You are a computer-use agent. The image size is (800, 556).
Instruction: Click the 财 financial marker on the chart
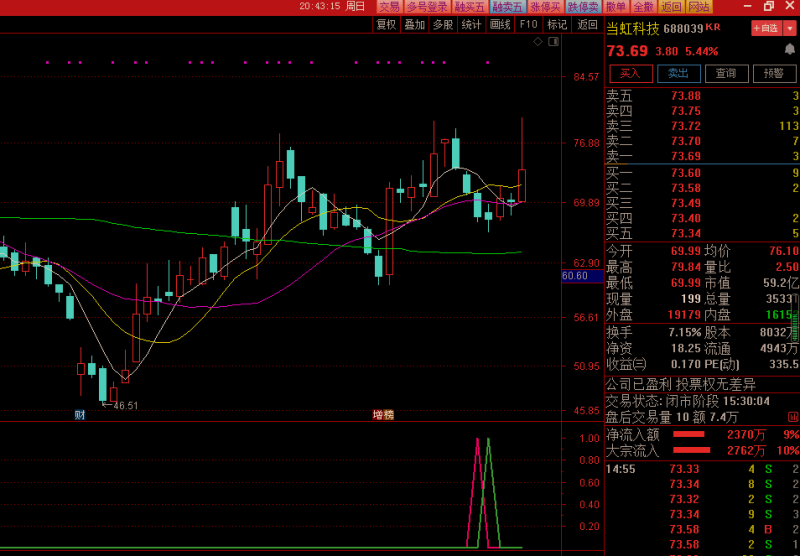coord(80,414)
